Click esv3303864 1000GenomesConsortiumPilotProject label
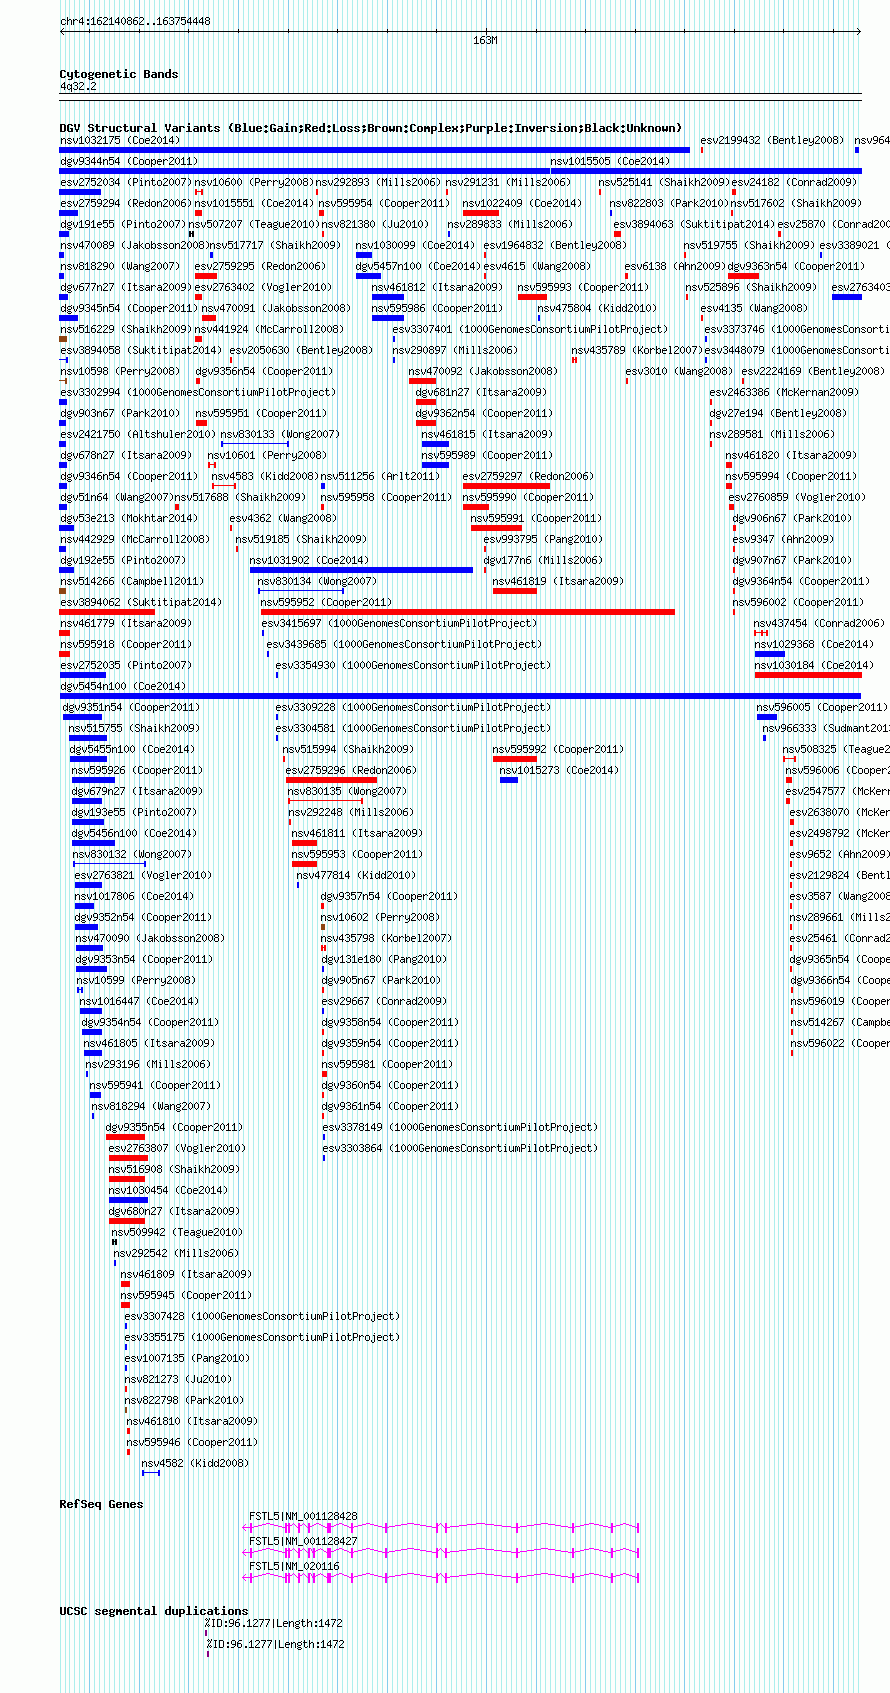 coord(460,1148)
